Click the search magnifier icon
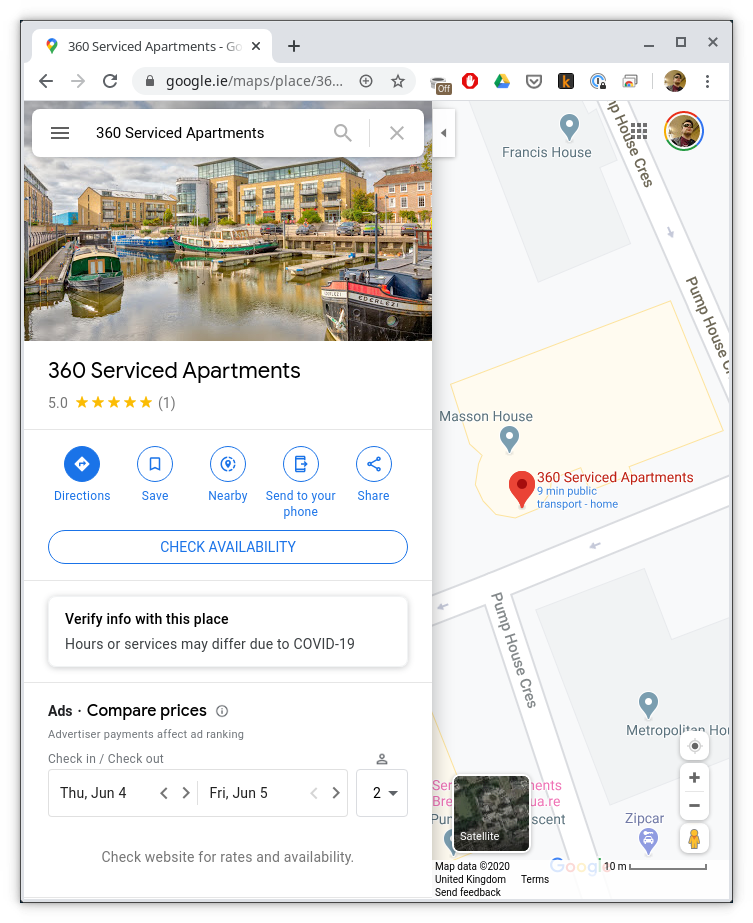 (343, 133)
